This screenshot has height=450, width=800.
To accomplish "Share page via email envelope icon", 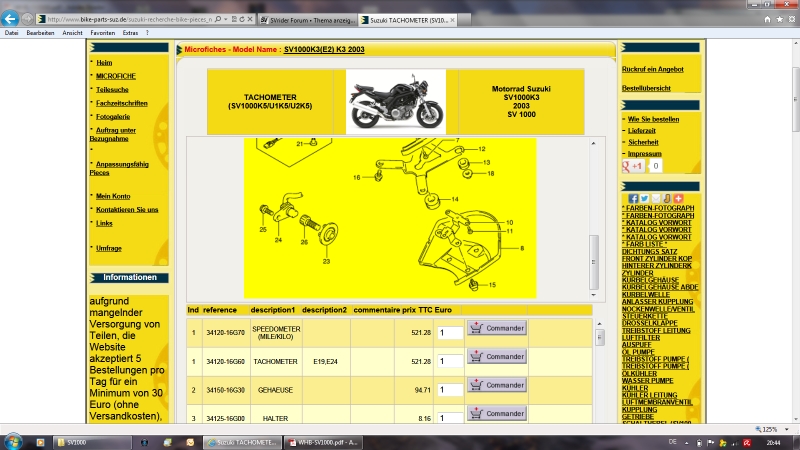I will pos(656,198).
